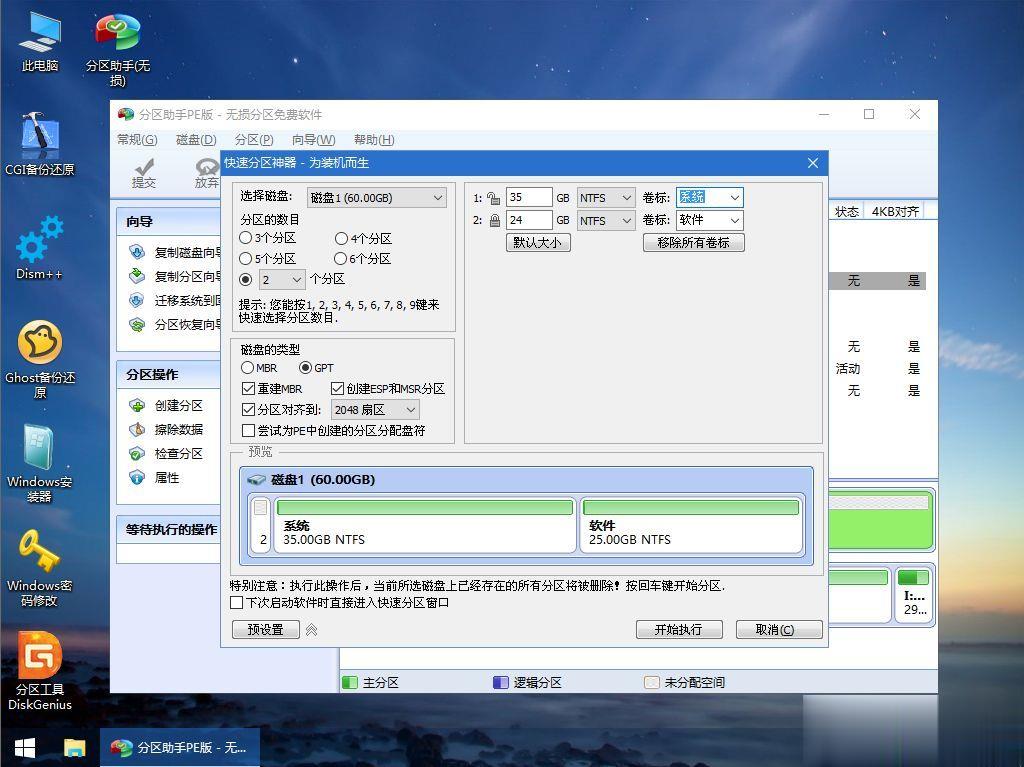This screenshot has height=767, width=1024.
Task: Click the 开始执行 button
Action: pos(679,630)
